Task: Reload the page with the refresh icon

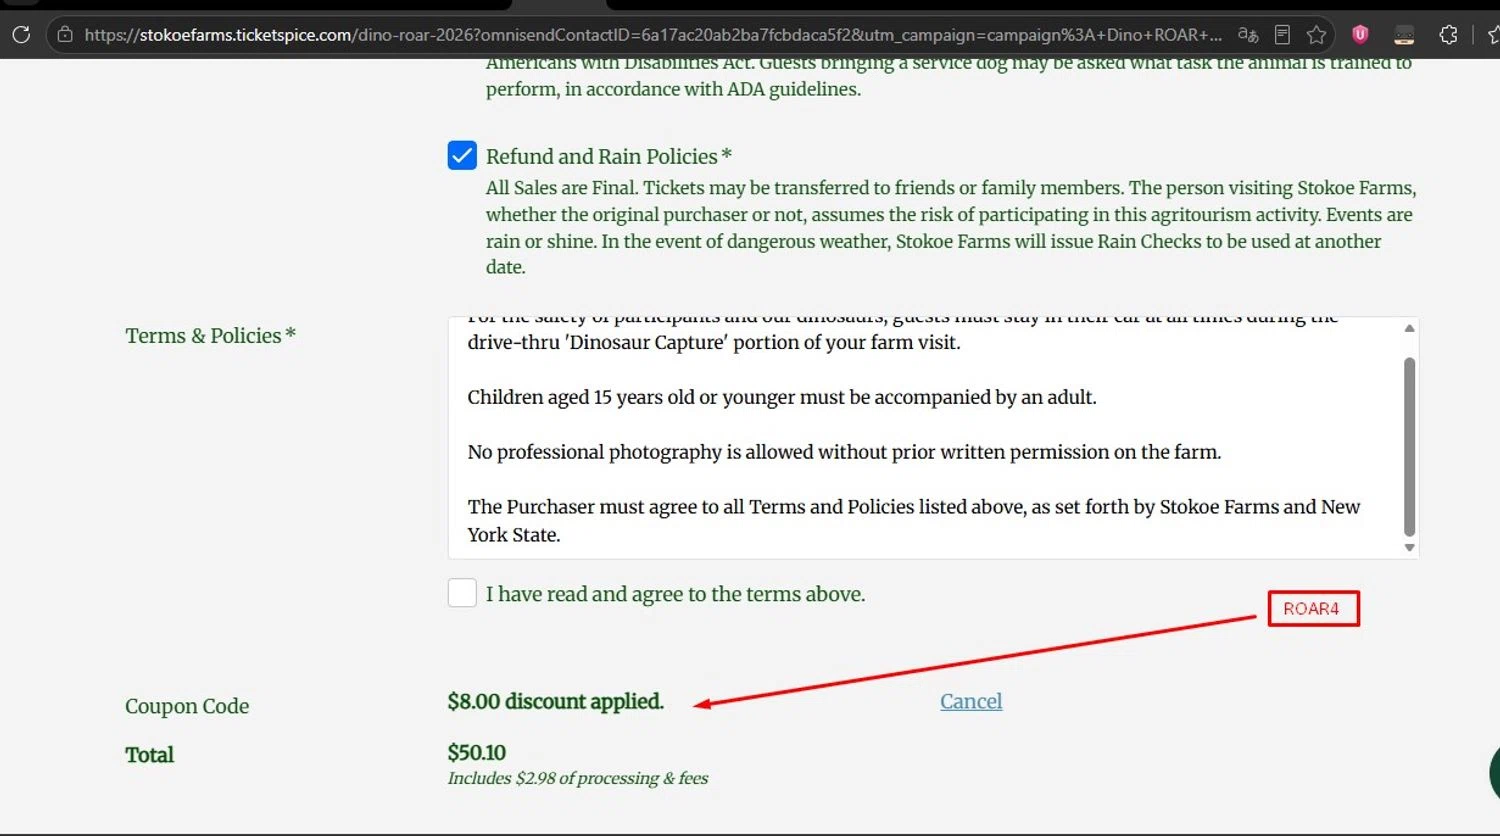Action: click(x=21, y=35)
